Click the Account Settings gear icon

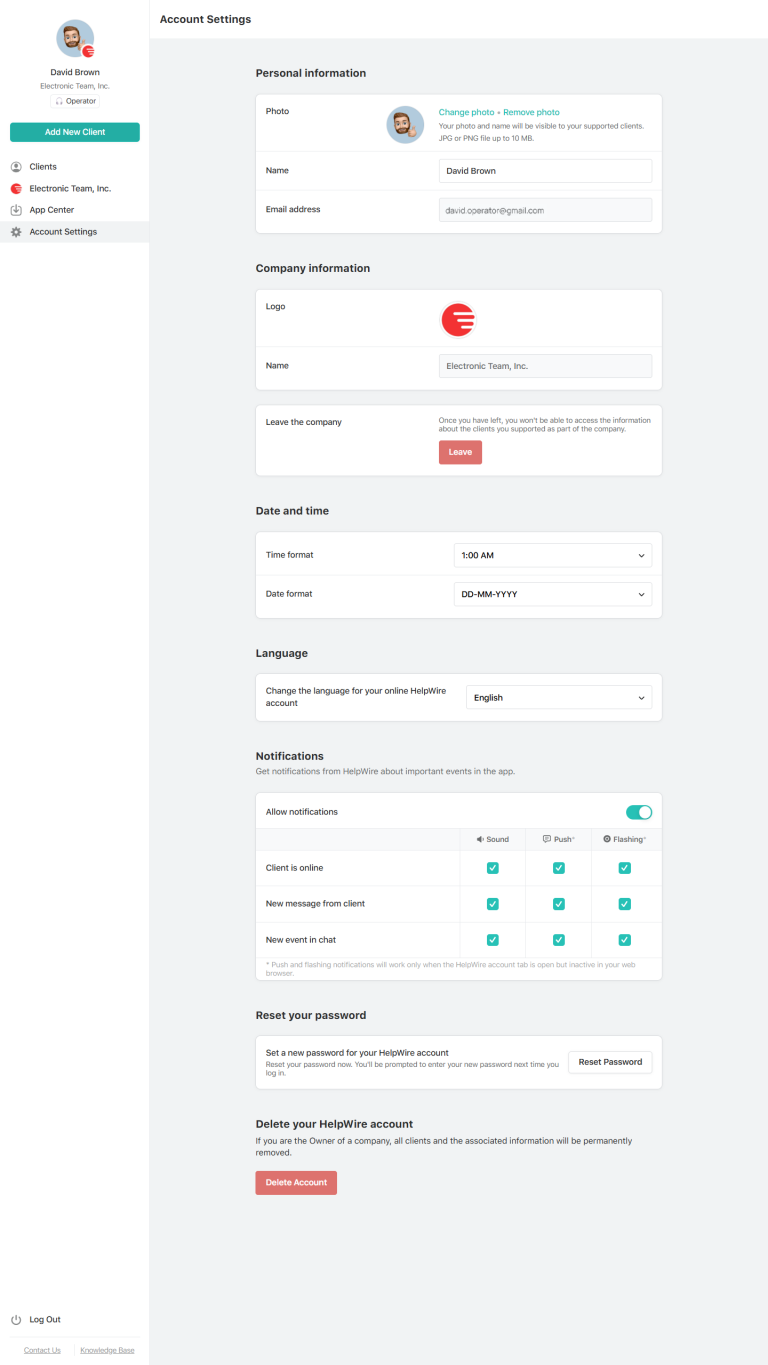[x=15, y=231]
